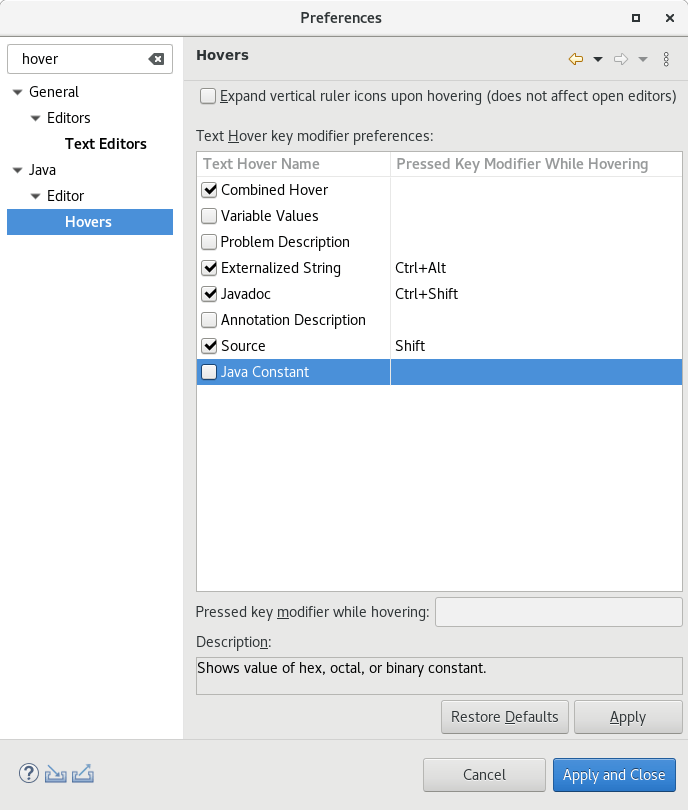
Task: Select the Hovers tree item
Action: (x=88, y=222)
